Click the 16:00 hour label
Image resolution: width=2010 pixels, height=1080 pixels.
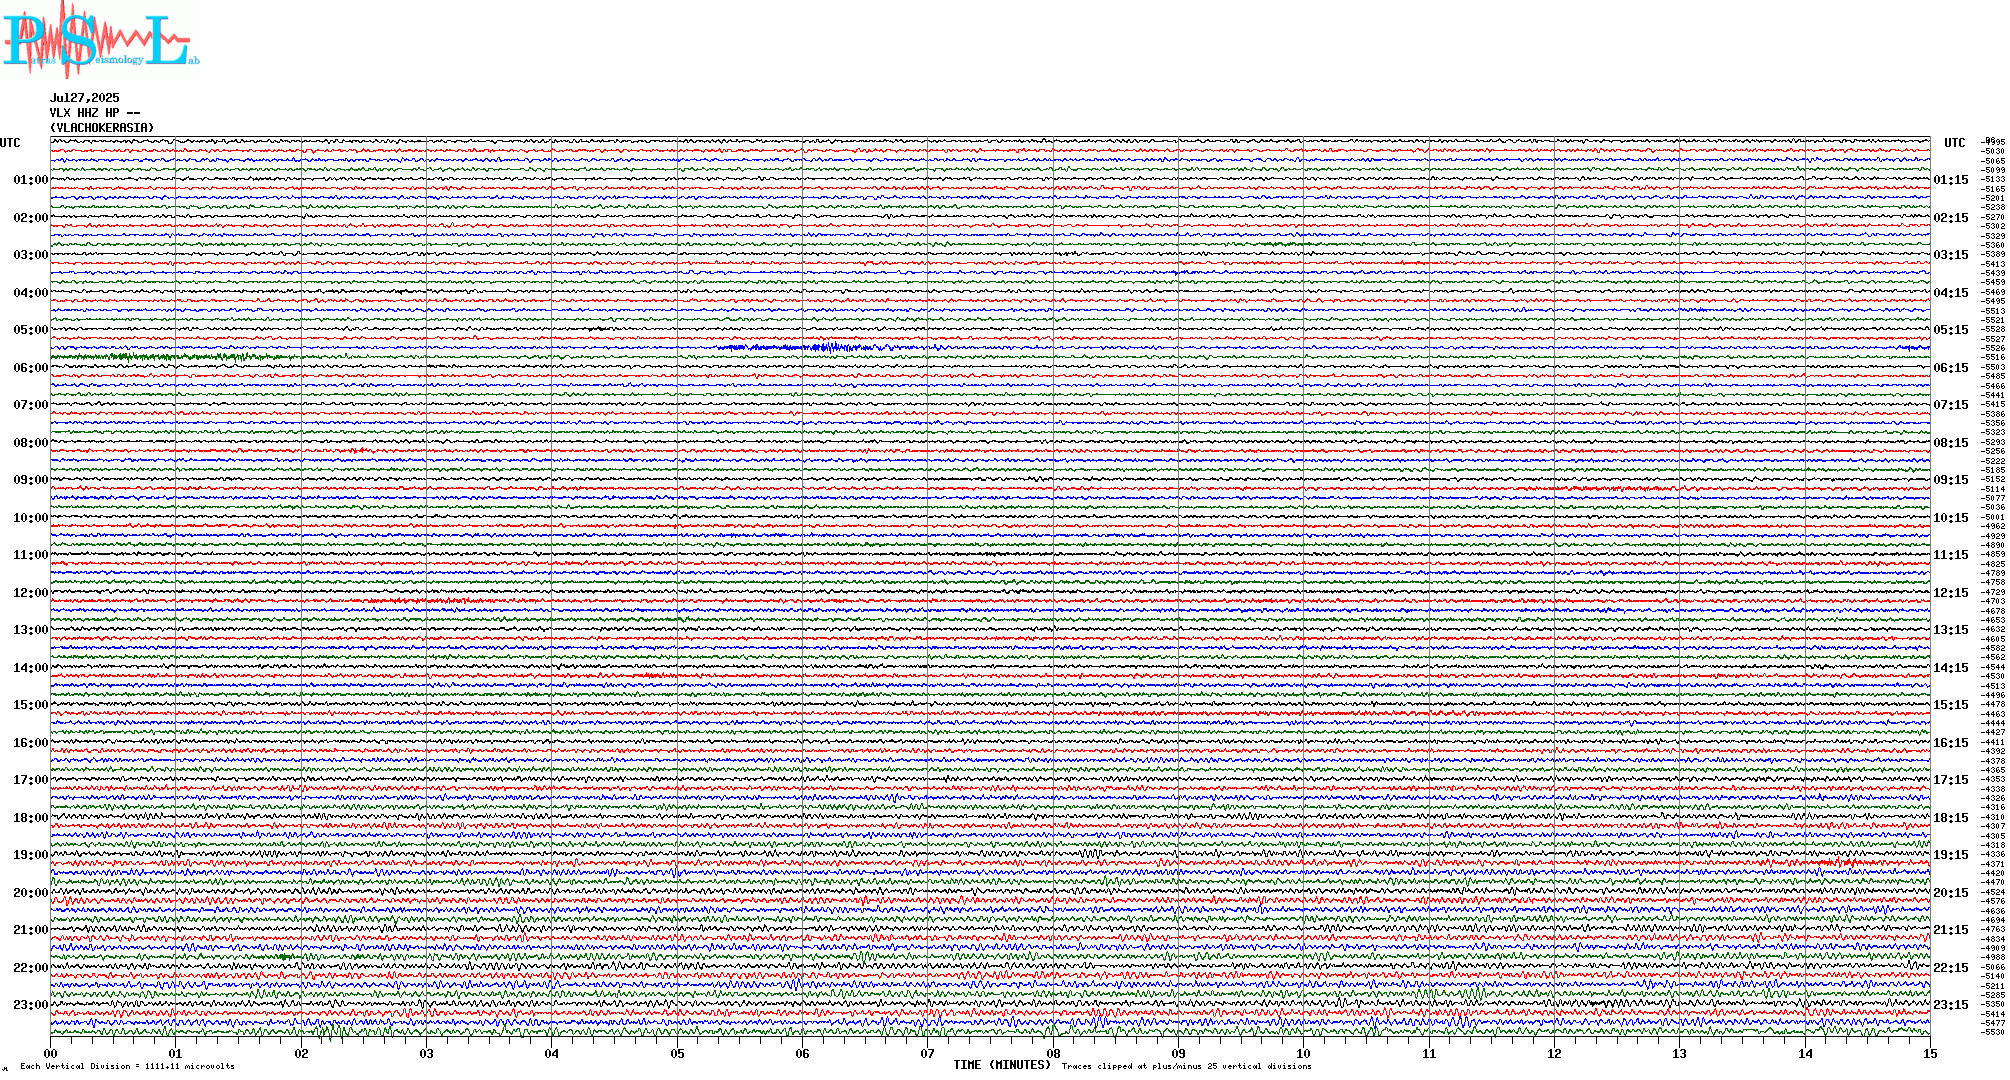(x=30, y=743)
